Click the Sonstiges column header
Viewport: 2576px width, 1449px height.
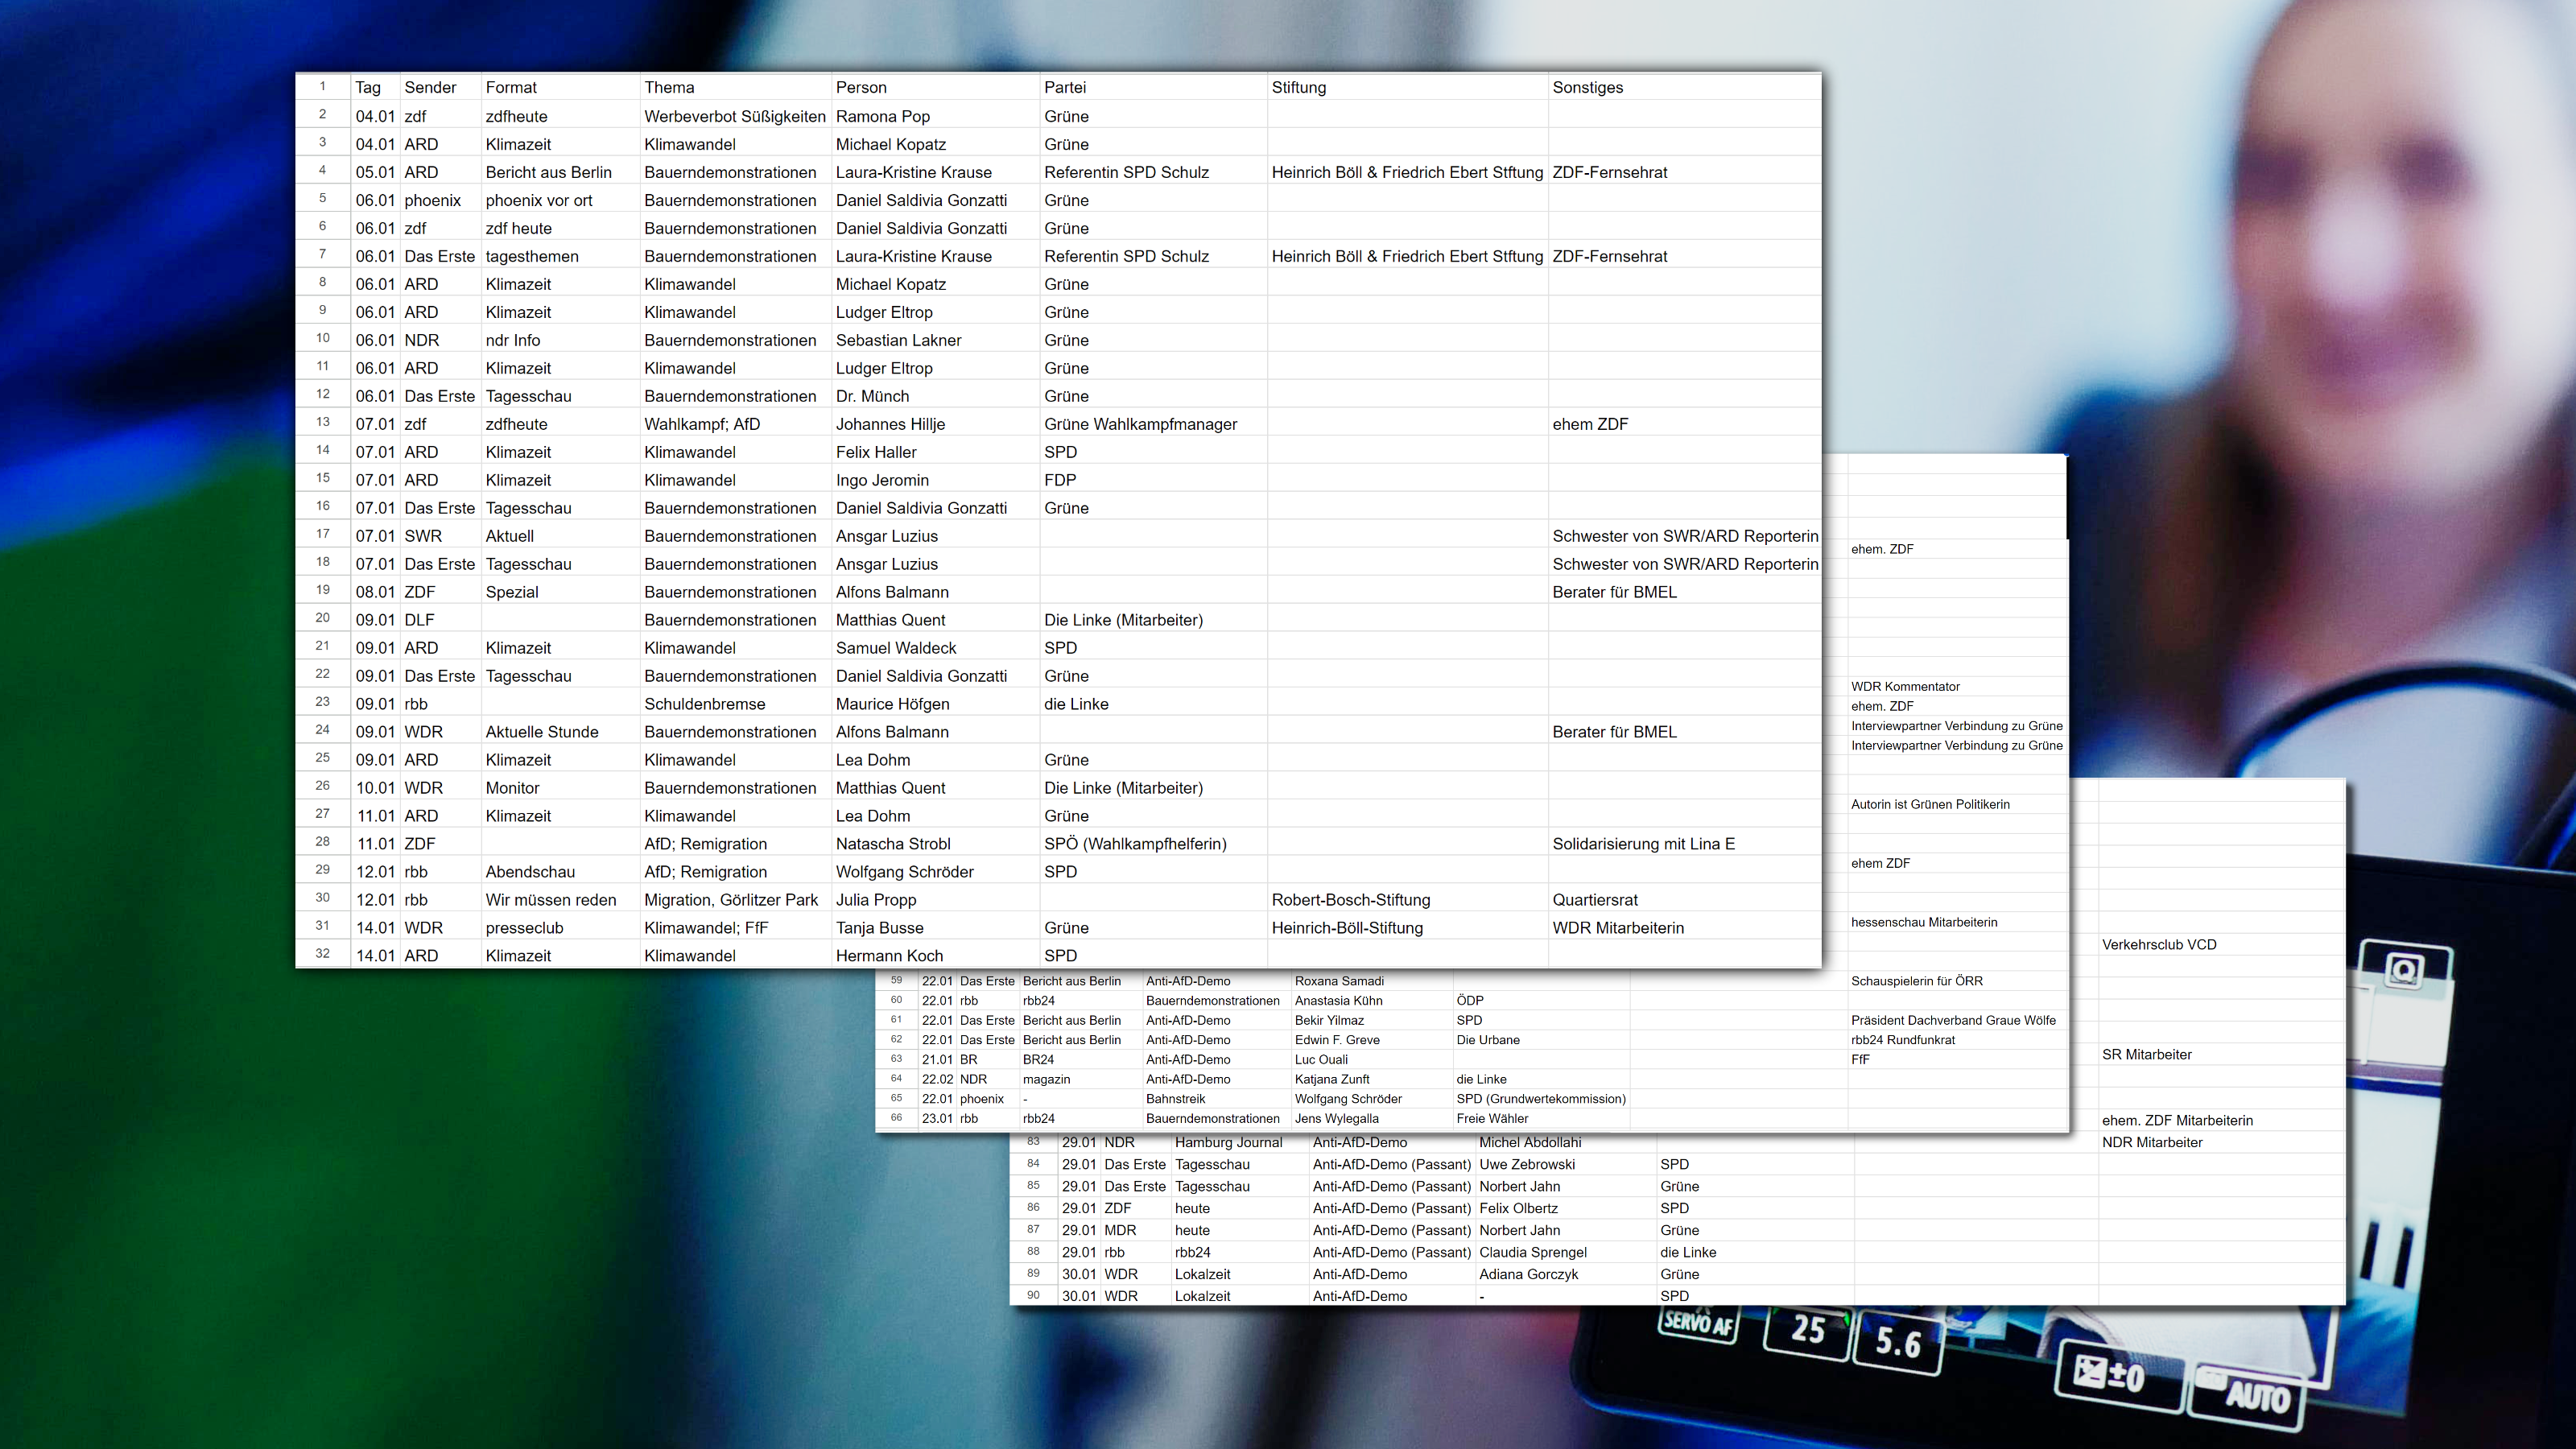tap(1587, 87)
